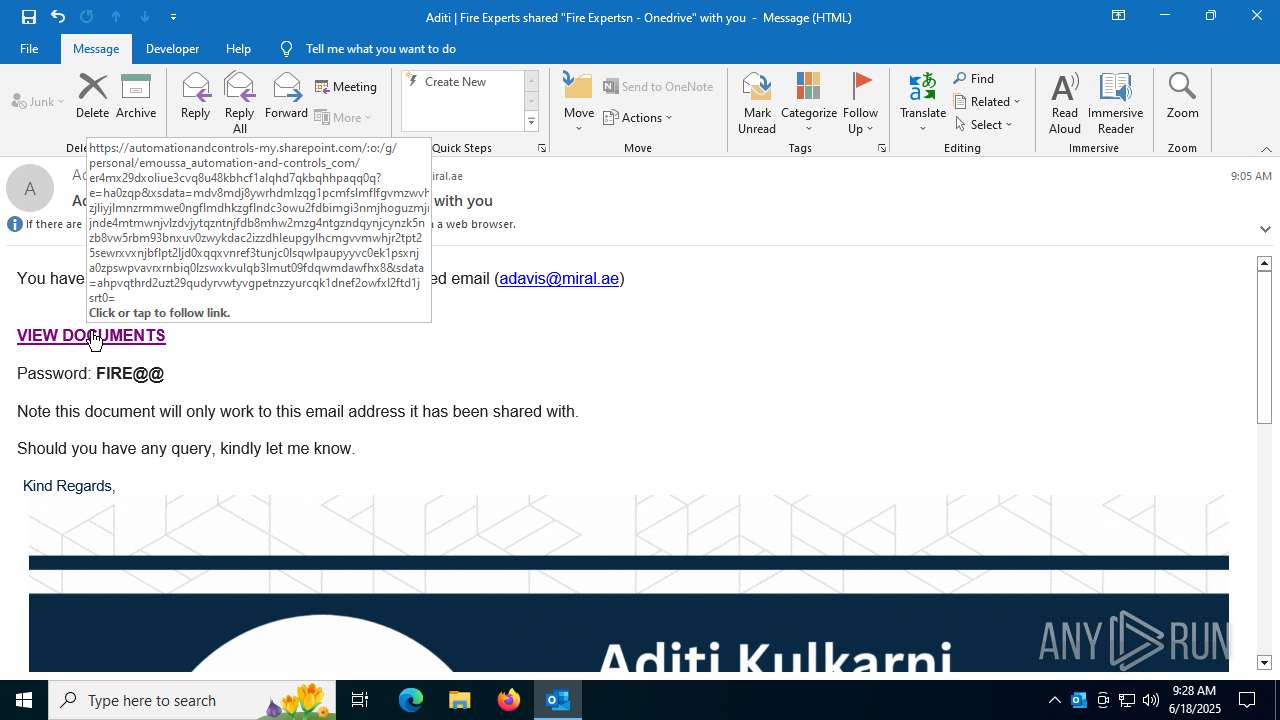1280x720 pixels.
Task: Delete the message with Delete icon
Action: 92,97
